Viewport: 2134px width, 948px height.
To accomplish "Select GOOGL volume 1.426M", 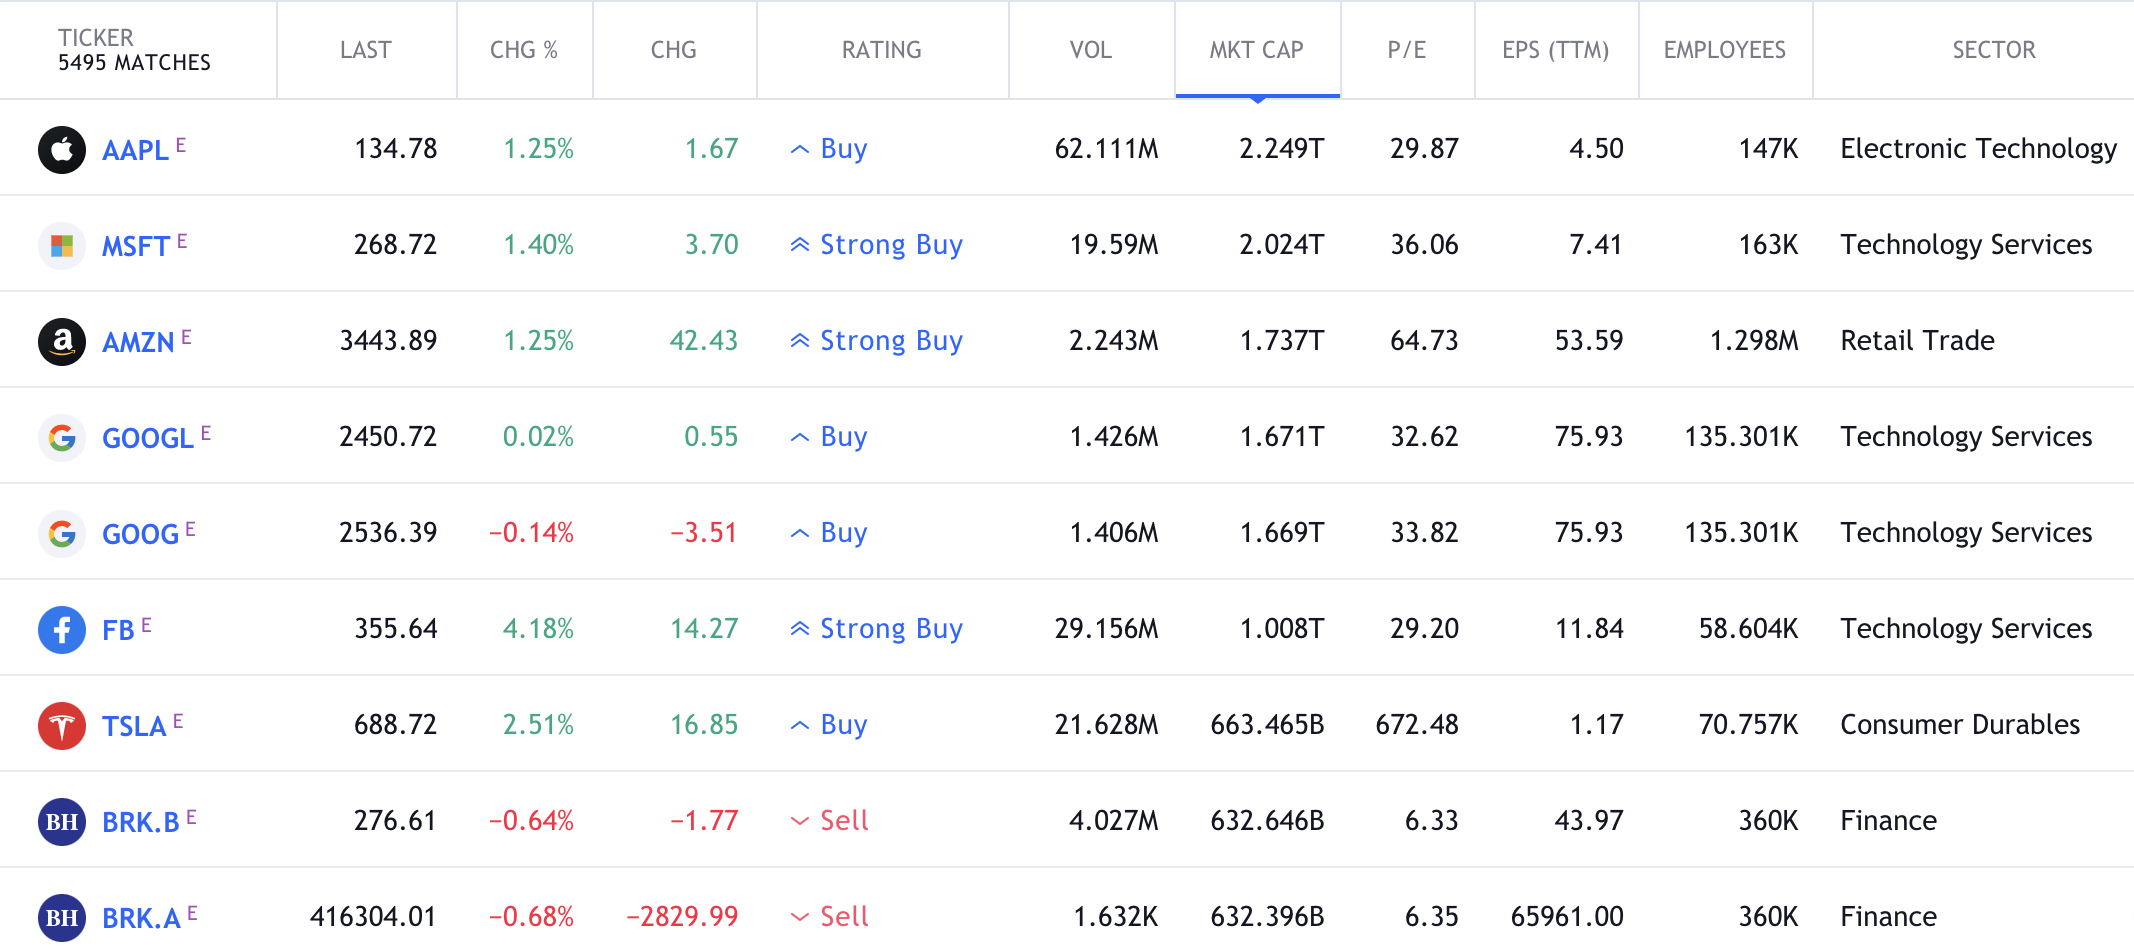I will (1114, 437).
